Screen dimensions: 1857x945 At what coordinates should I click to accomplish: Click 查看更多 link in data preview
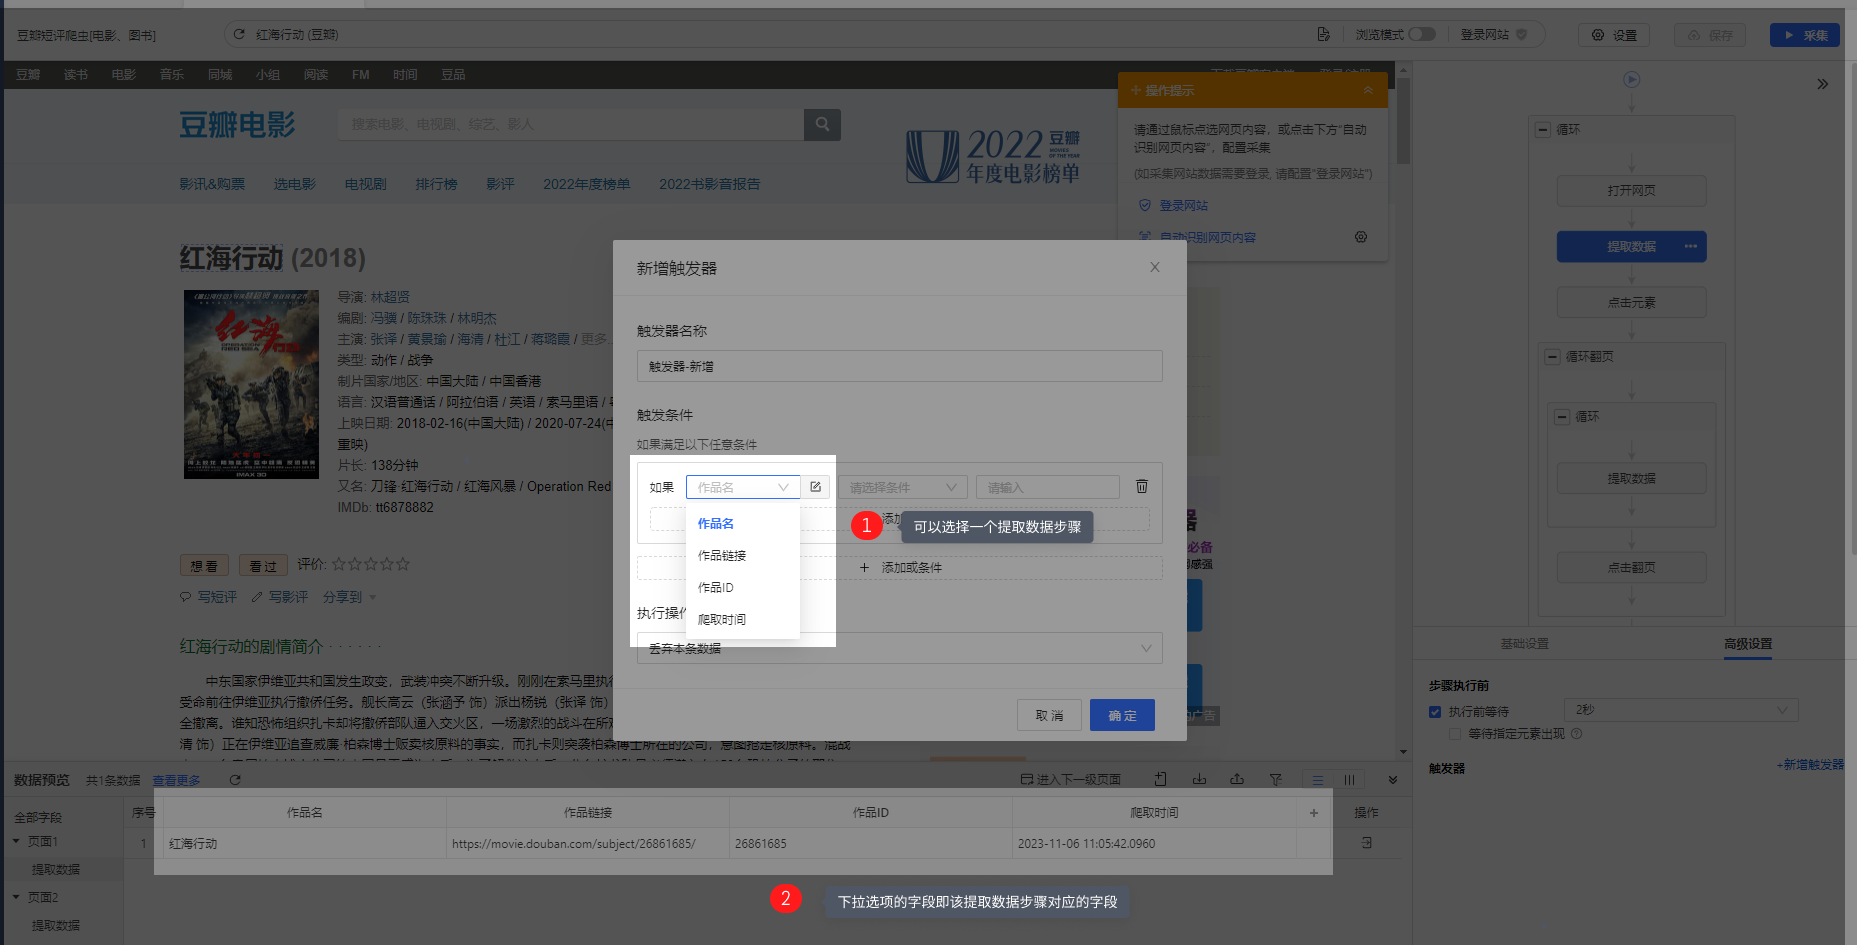176,780
